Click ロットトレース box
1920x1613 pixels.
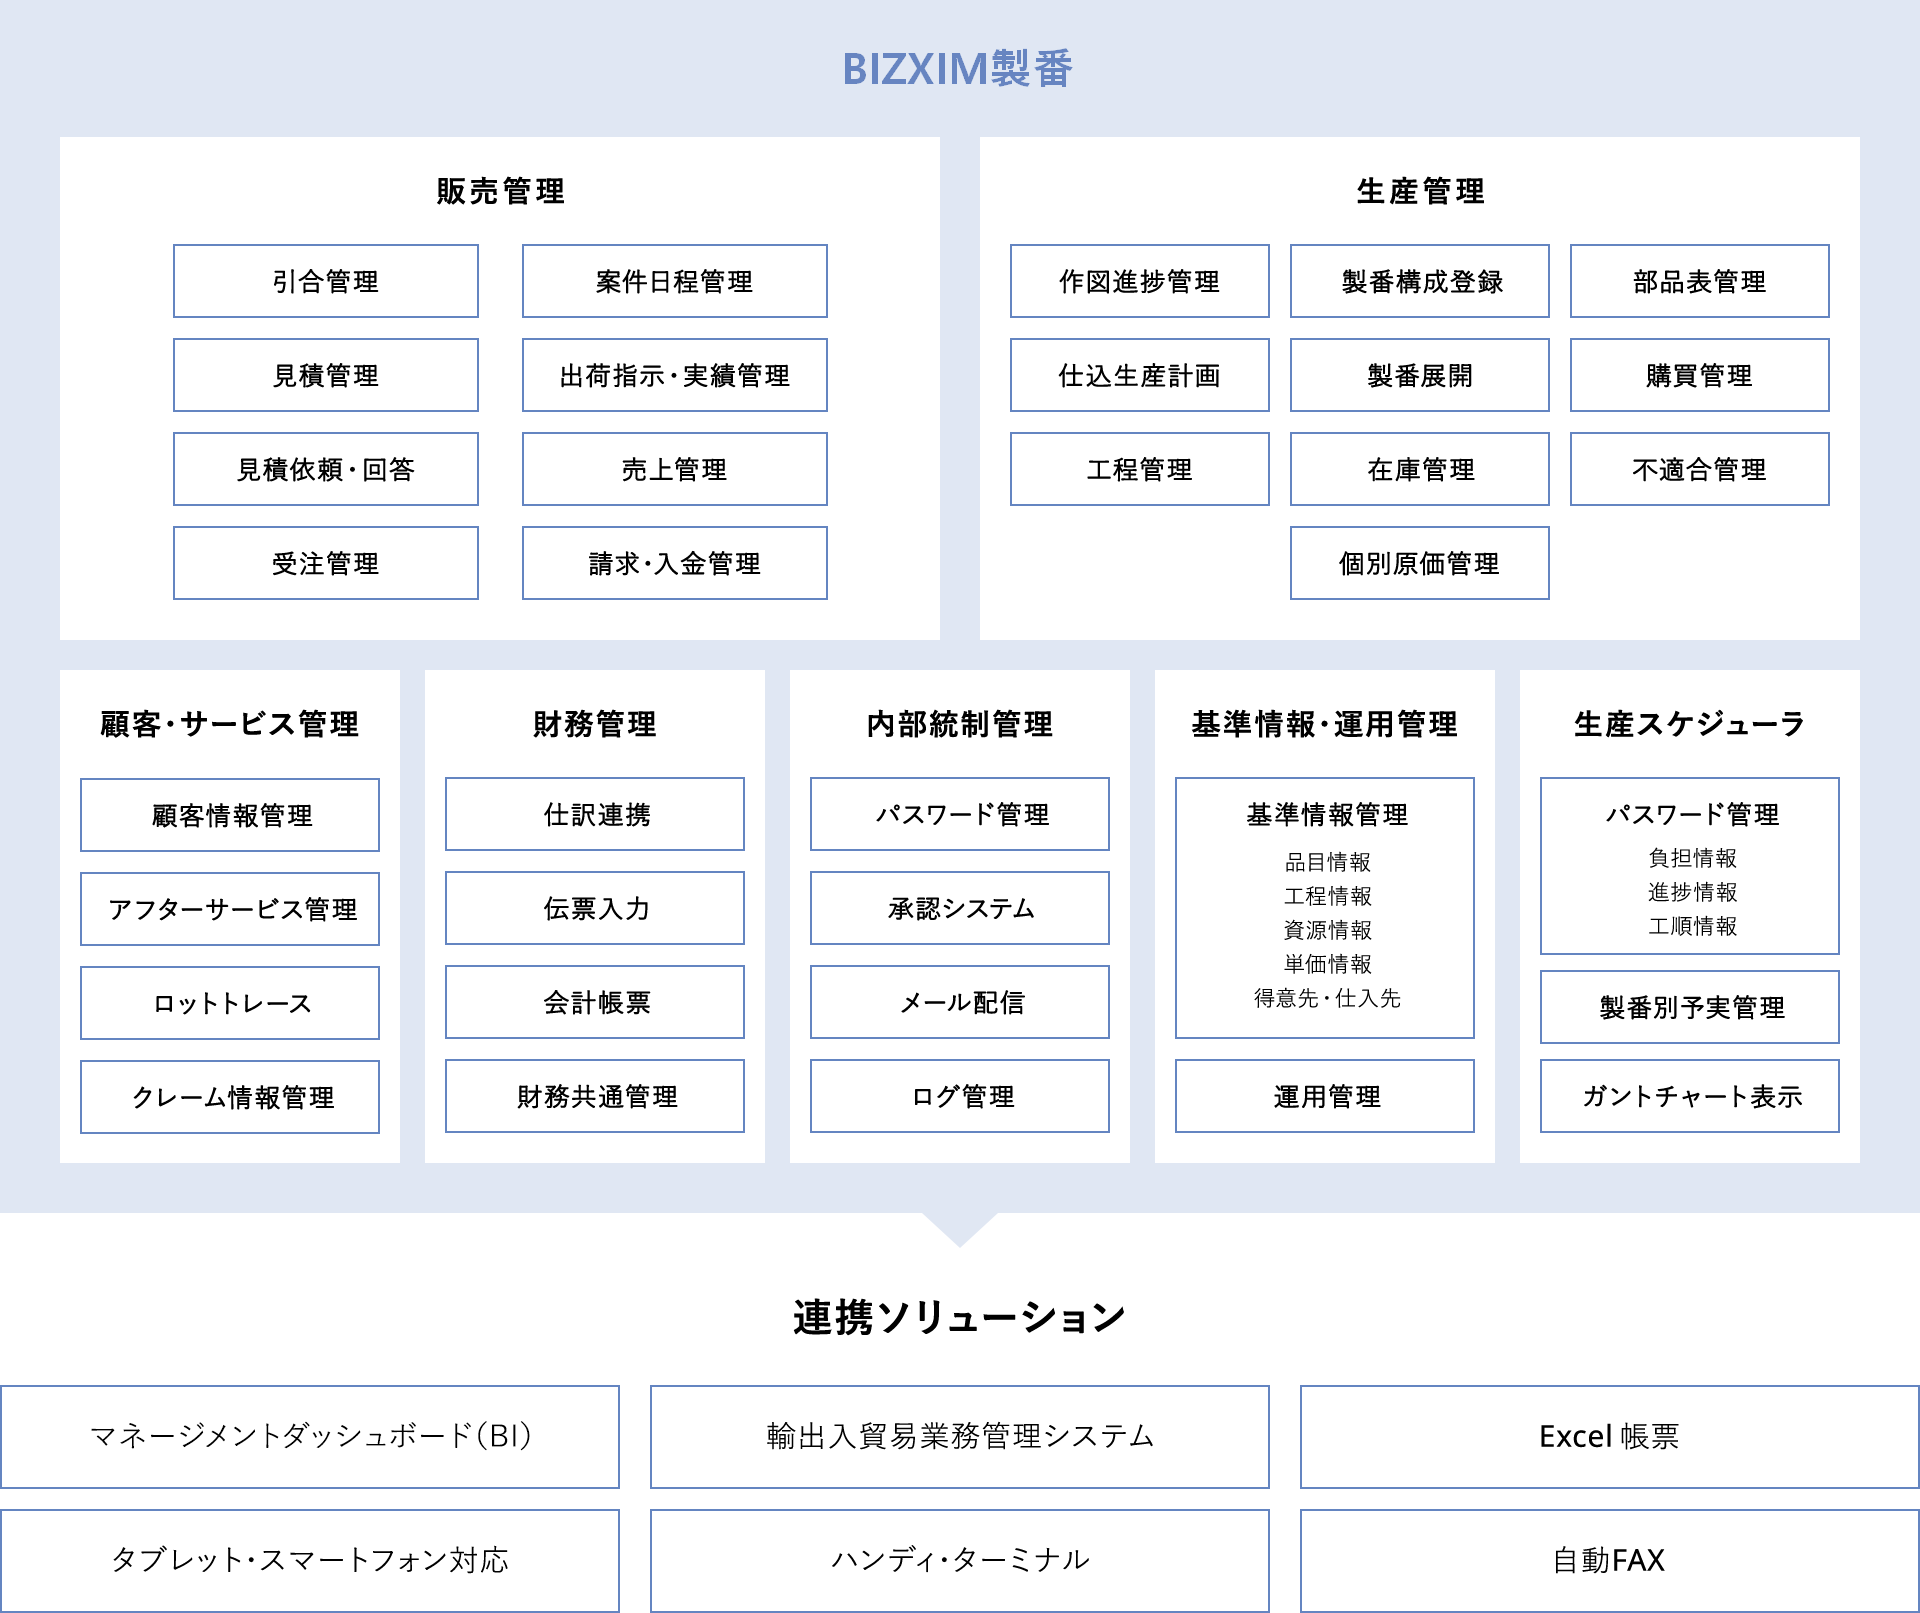[230, 1003]
